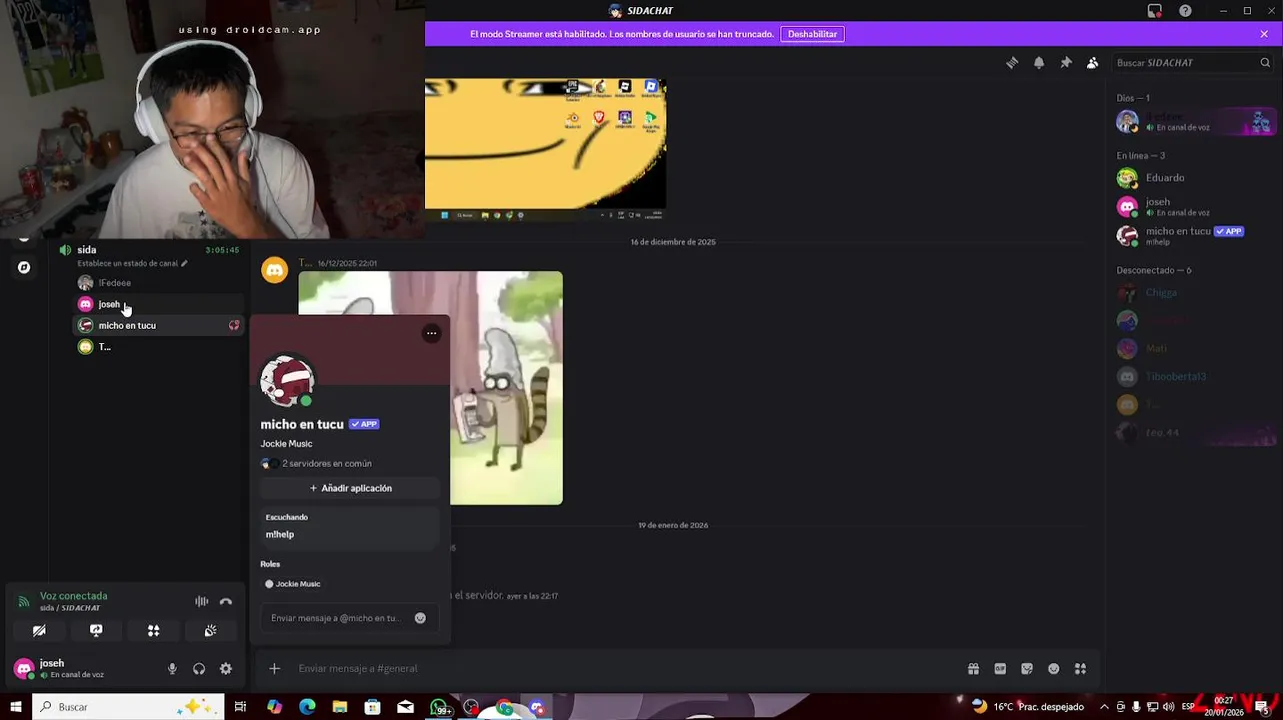Screen dimensions: 1283x720
Task: Message @micho en tucu from the profile field
Action: (336, 618)
